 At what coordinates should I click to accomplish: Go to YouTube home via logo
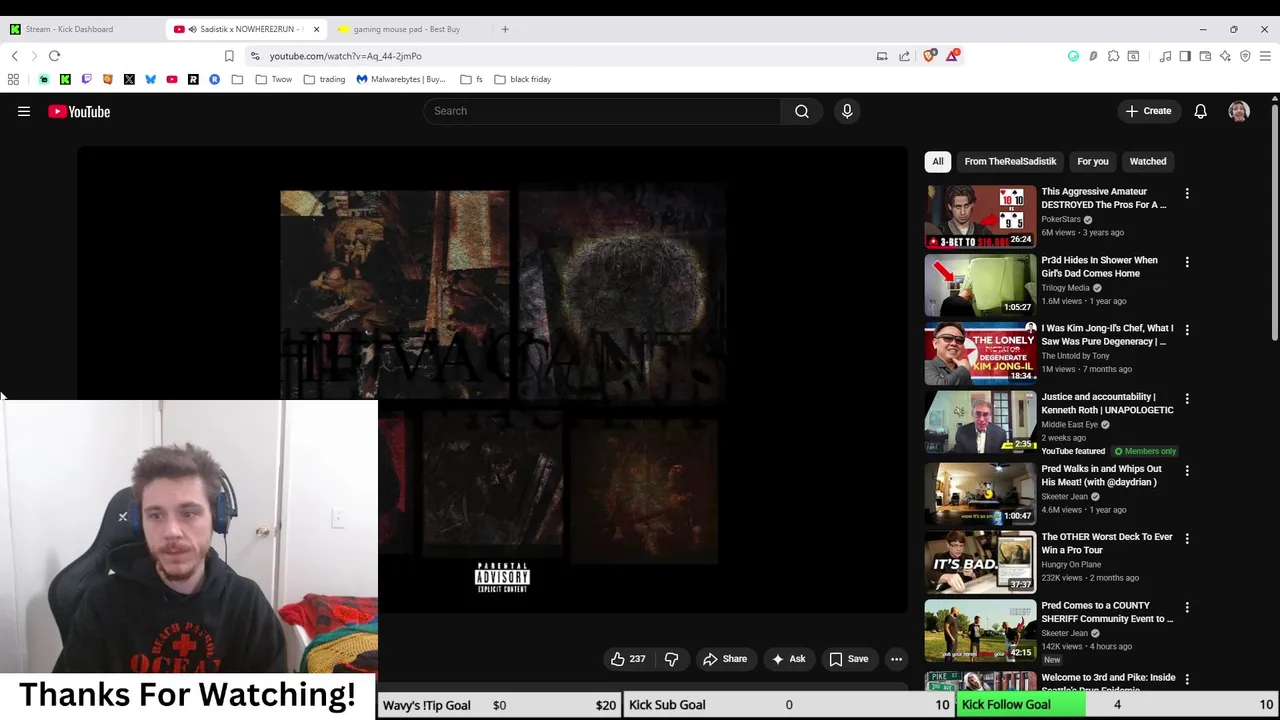tap(79, 111)
